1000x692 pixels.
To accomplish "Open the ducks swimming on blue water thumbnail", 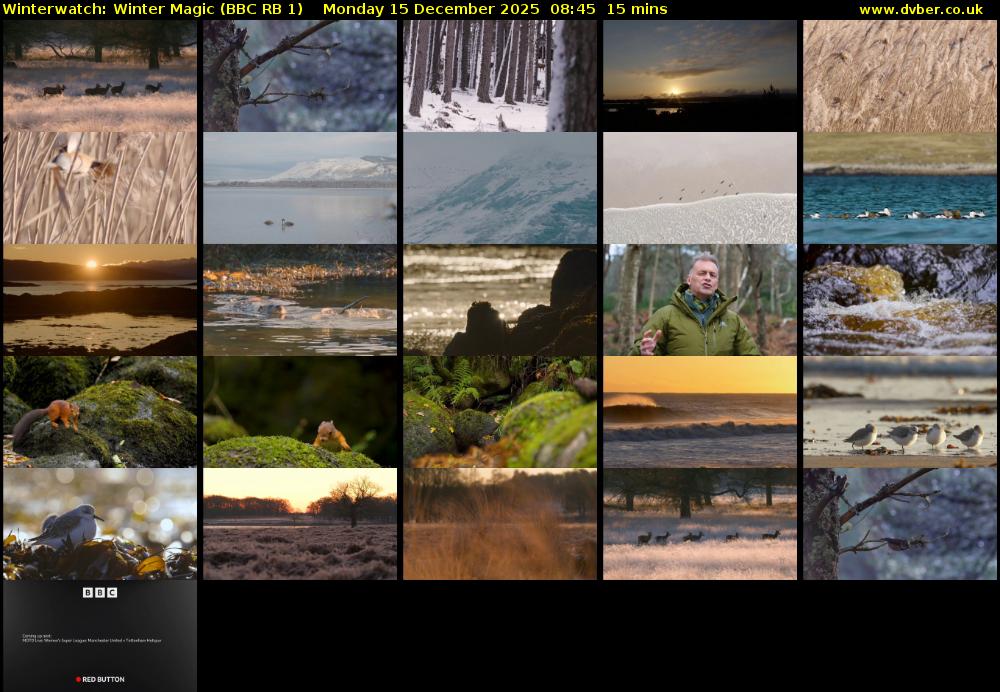I will tap(900, 188).
